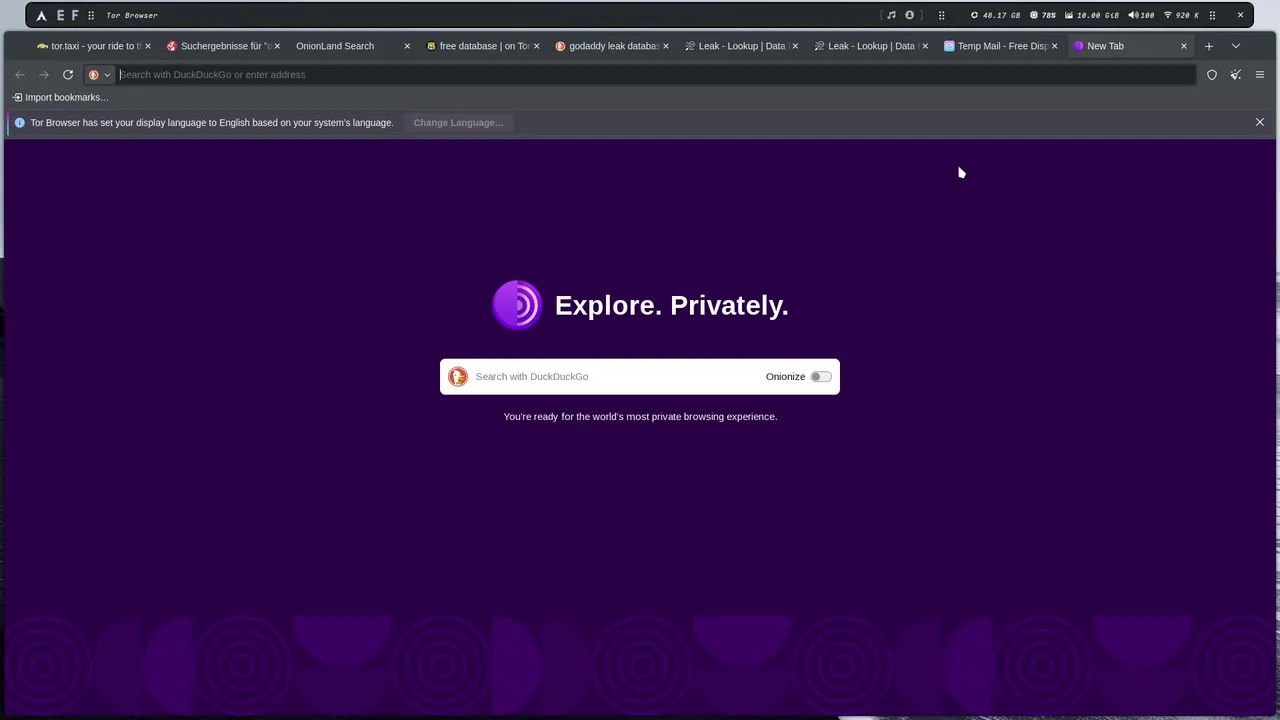This screenshot has height=720, width=1280.
Task: Click the X at top panel's right end
Action: click(1240, 15)
